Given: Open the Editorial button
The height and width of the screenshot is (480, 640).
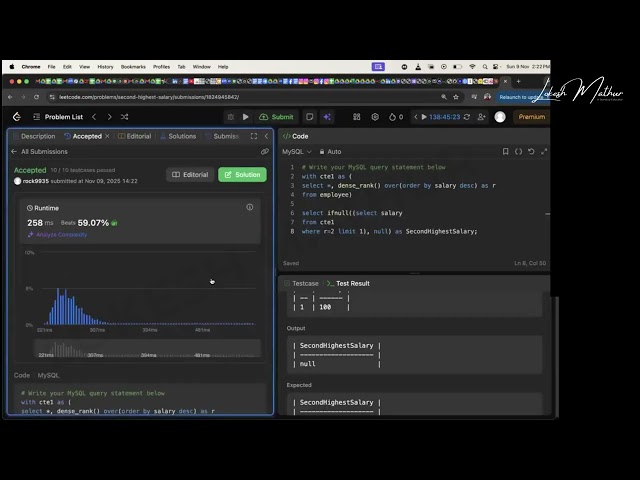Looking at the screenshot, I should tap(190, 175).
